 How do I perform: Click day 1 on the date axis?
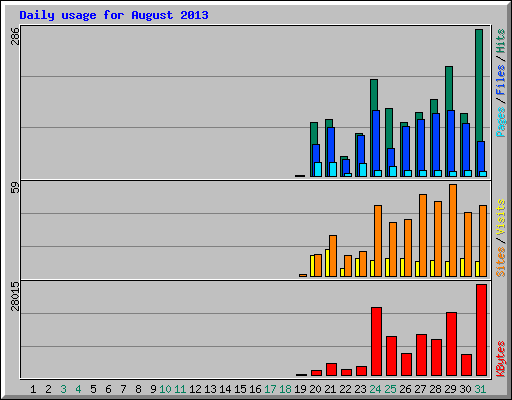33,389
